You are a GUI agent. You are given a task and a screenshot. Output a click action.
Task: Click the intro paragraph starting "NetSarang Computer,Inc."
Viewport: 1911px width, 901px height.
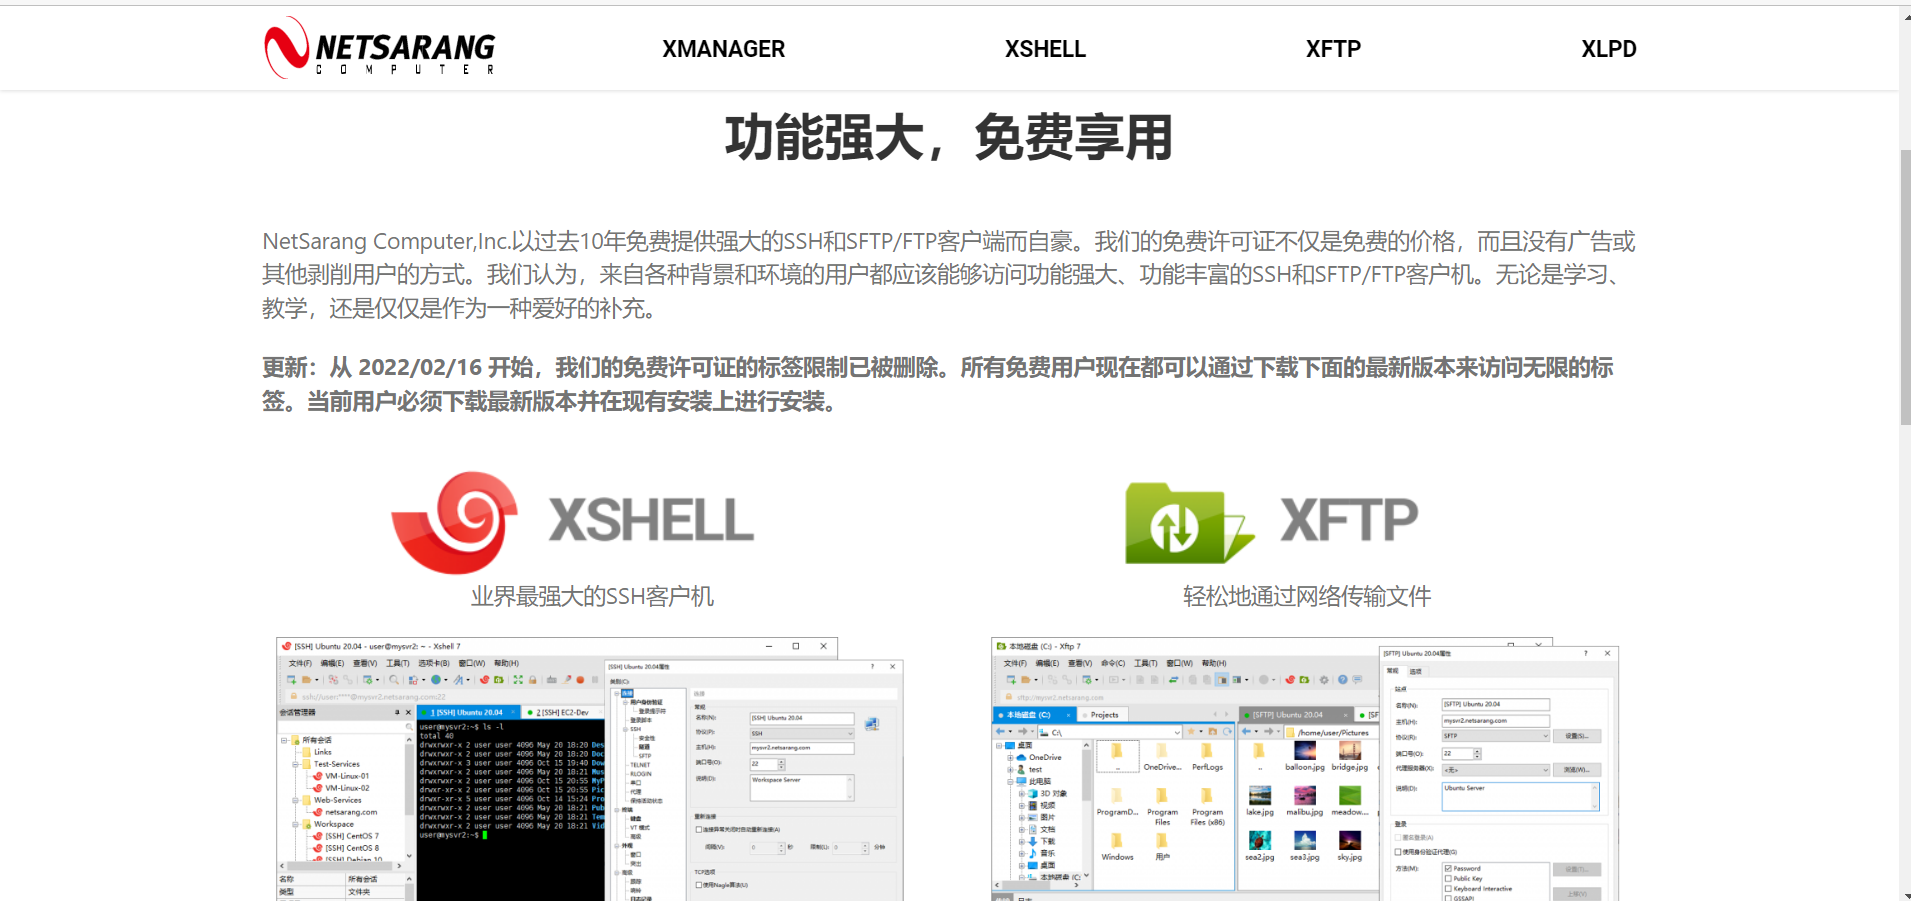point(948,275)
